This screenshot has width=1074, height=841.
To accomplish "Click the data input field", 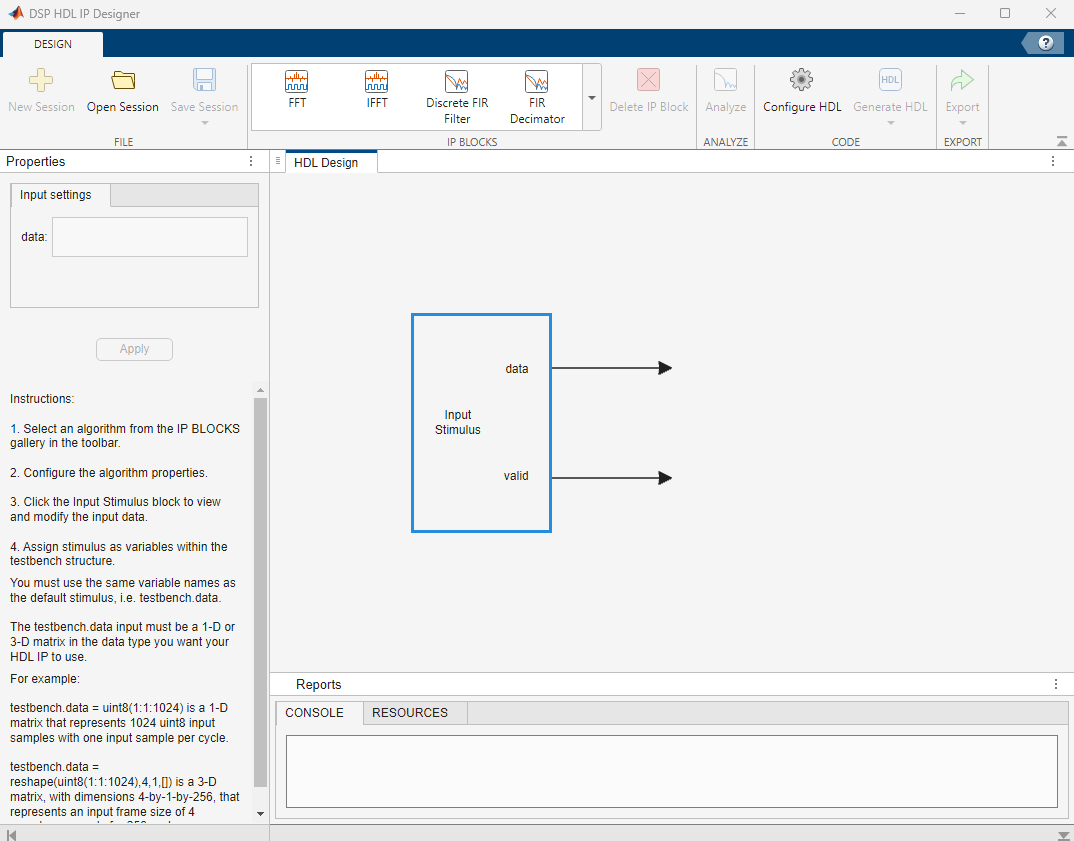I will 150,237.
